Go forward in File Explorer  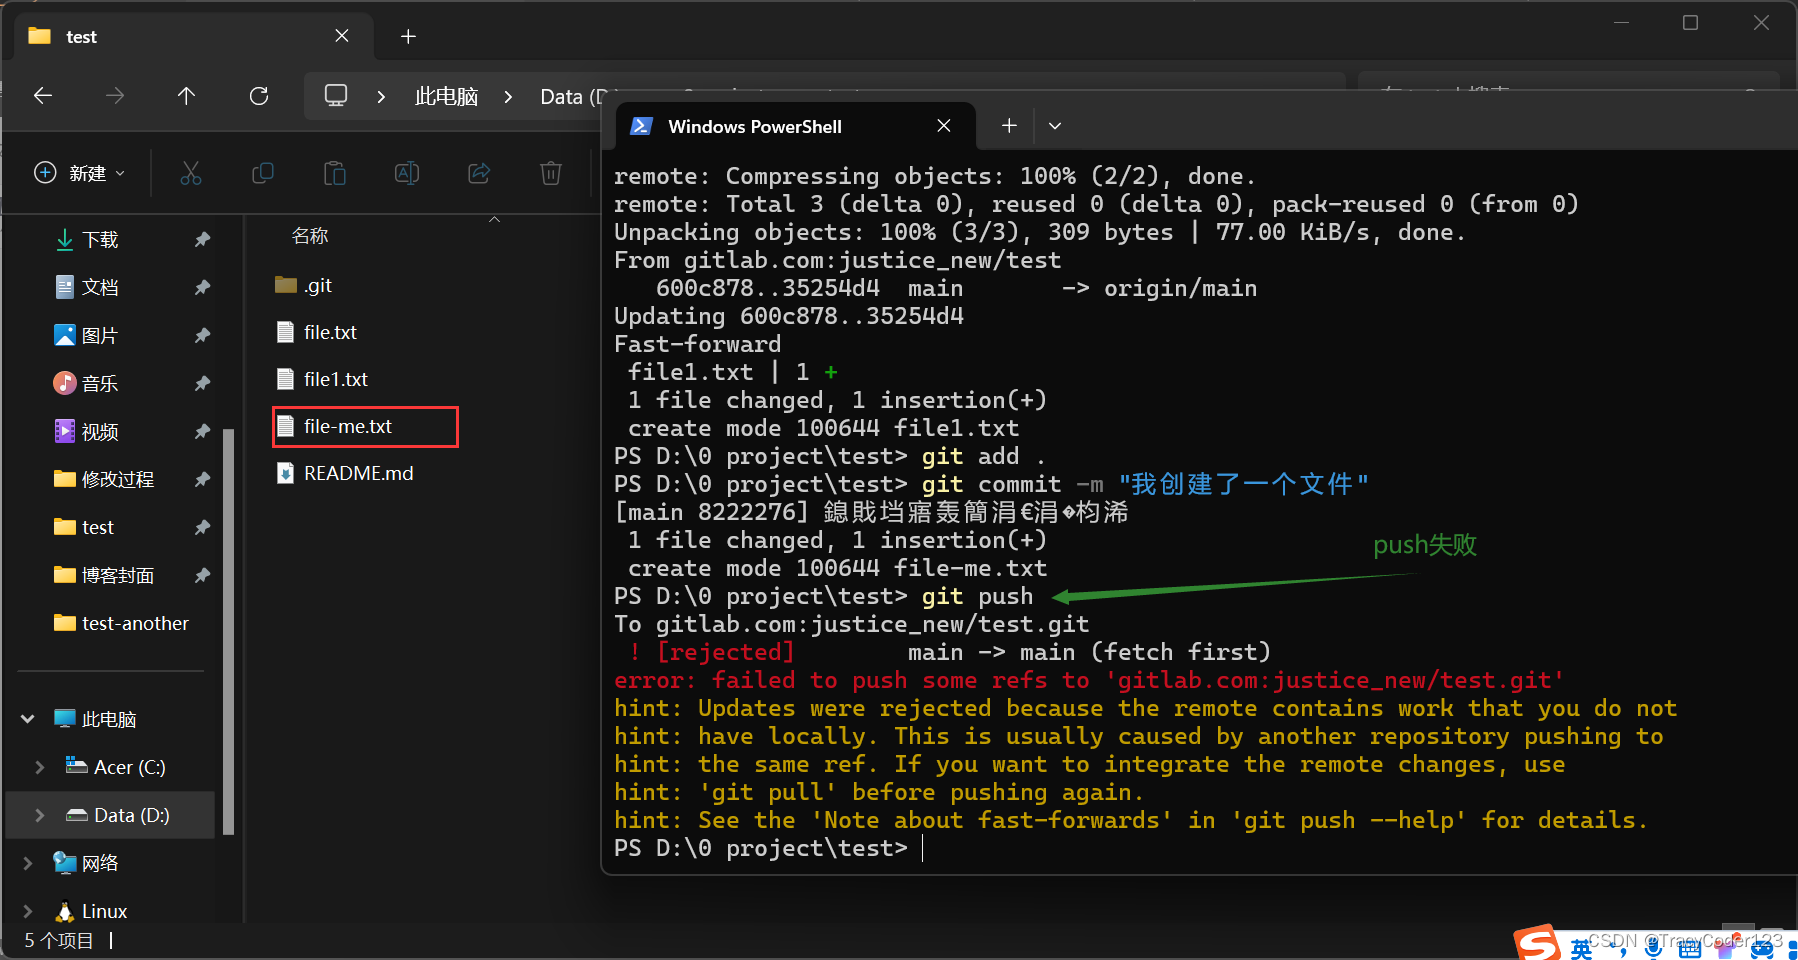click(115, 96)
